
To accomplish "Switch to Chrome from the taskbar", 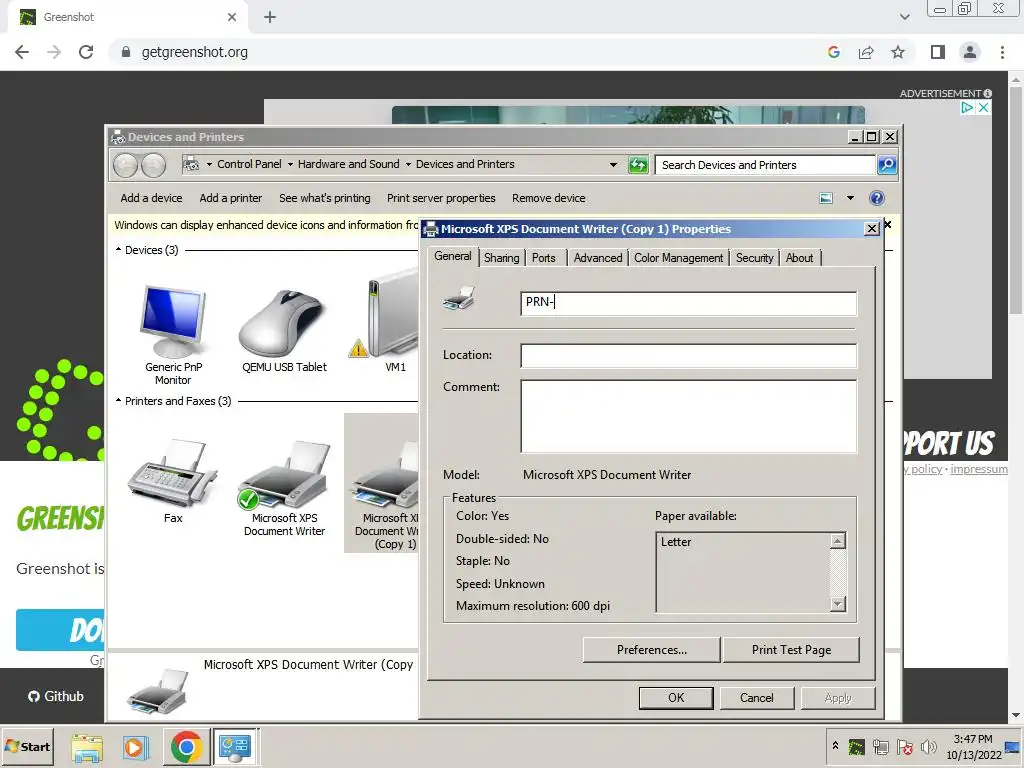I will [x=186, y=747].
